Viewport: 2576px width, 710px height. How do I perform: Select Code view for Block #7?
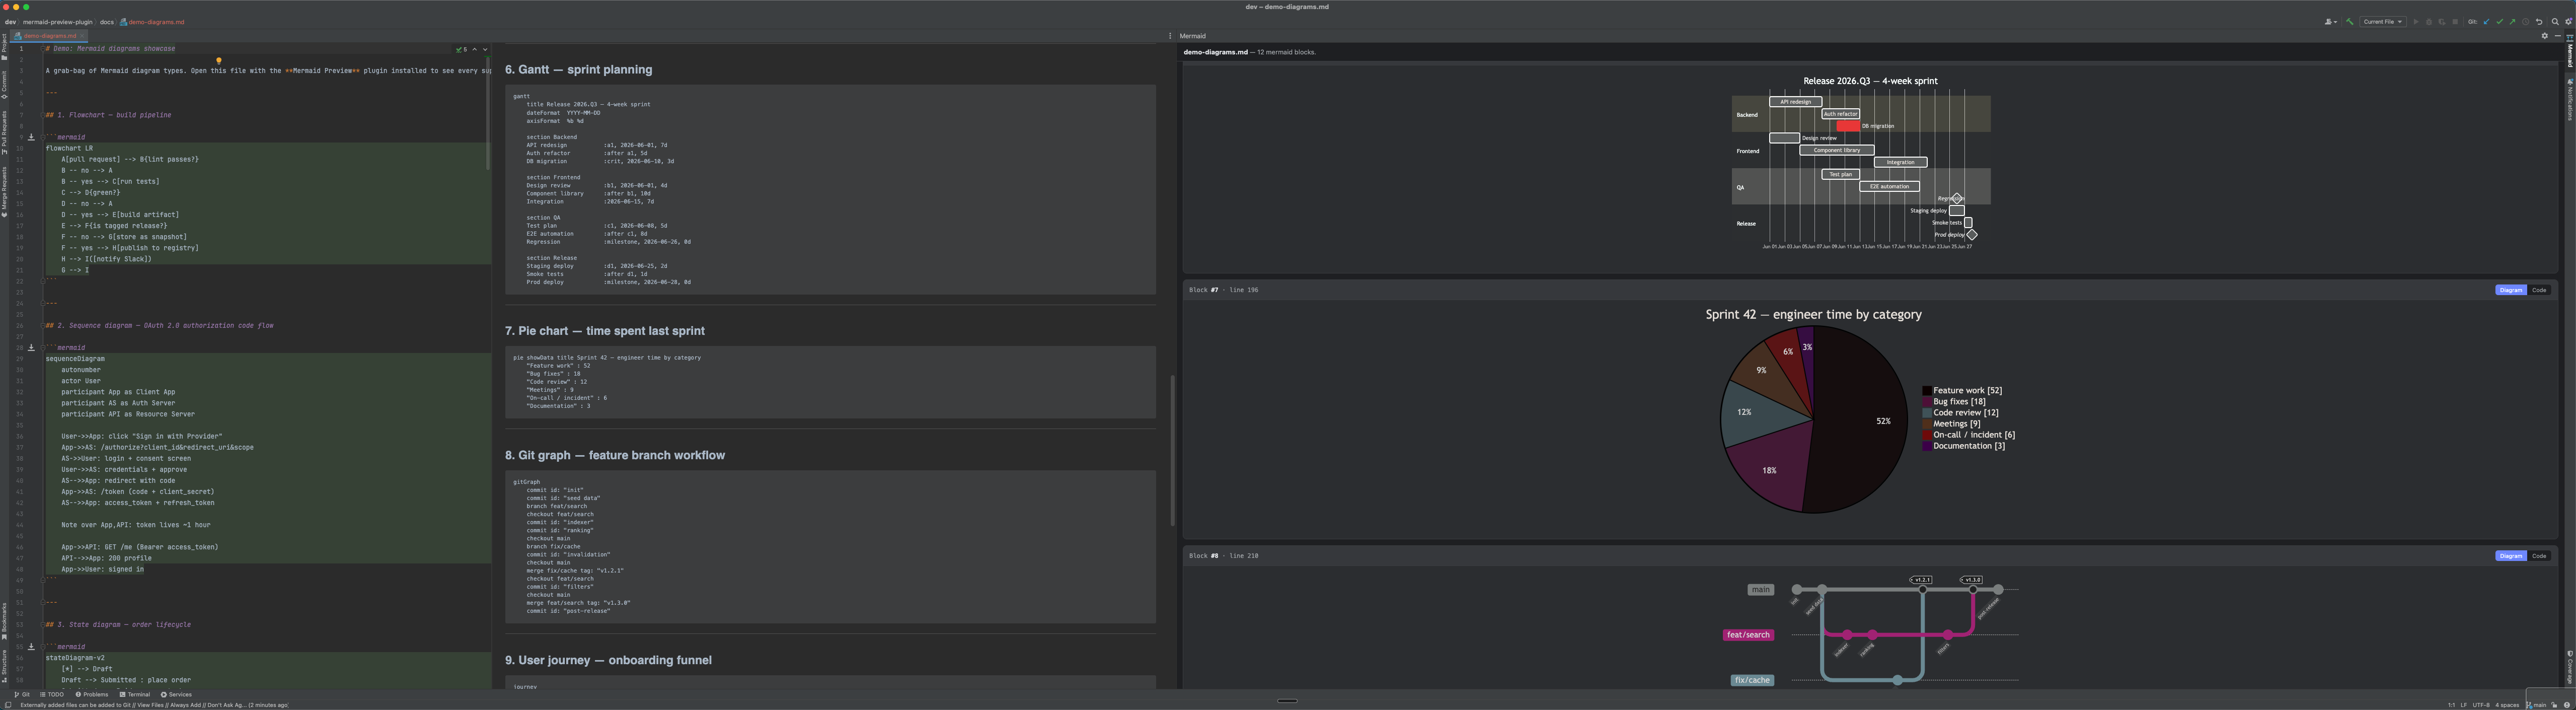(x=2539, y=290)
